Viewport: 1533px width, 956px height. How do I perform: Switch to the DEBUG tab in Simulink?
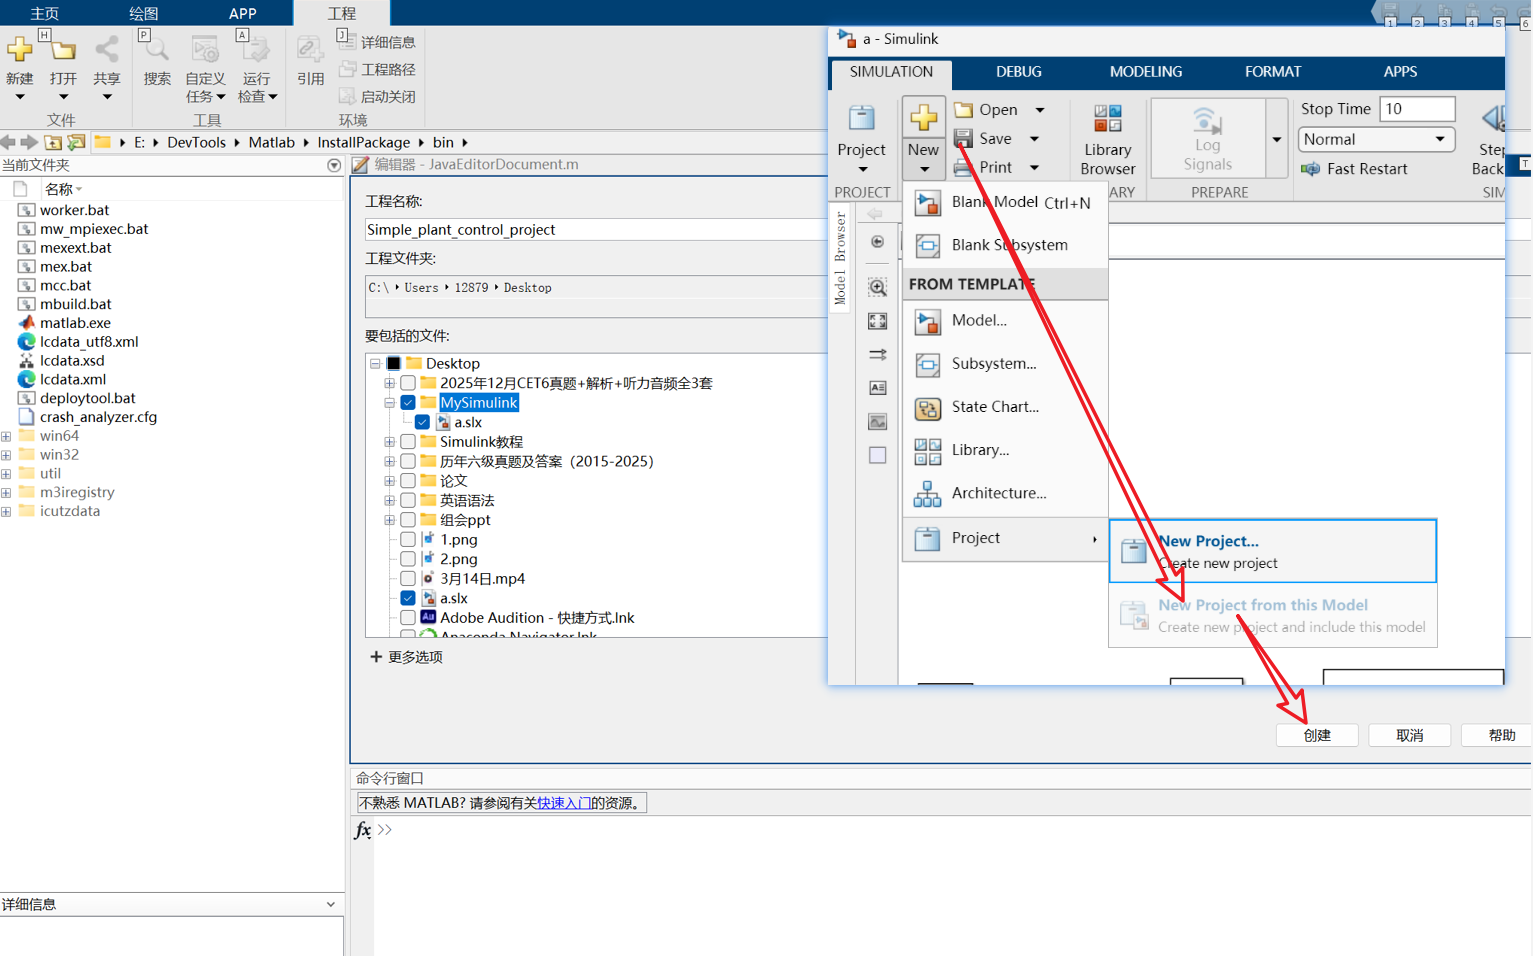(x=1018, y=71)
